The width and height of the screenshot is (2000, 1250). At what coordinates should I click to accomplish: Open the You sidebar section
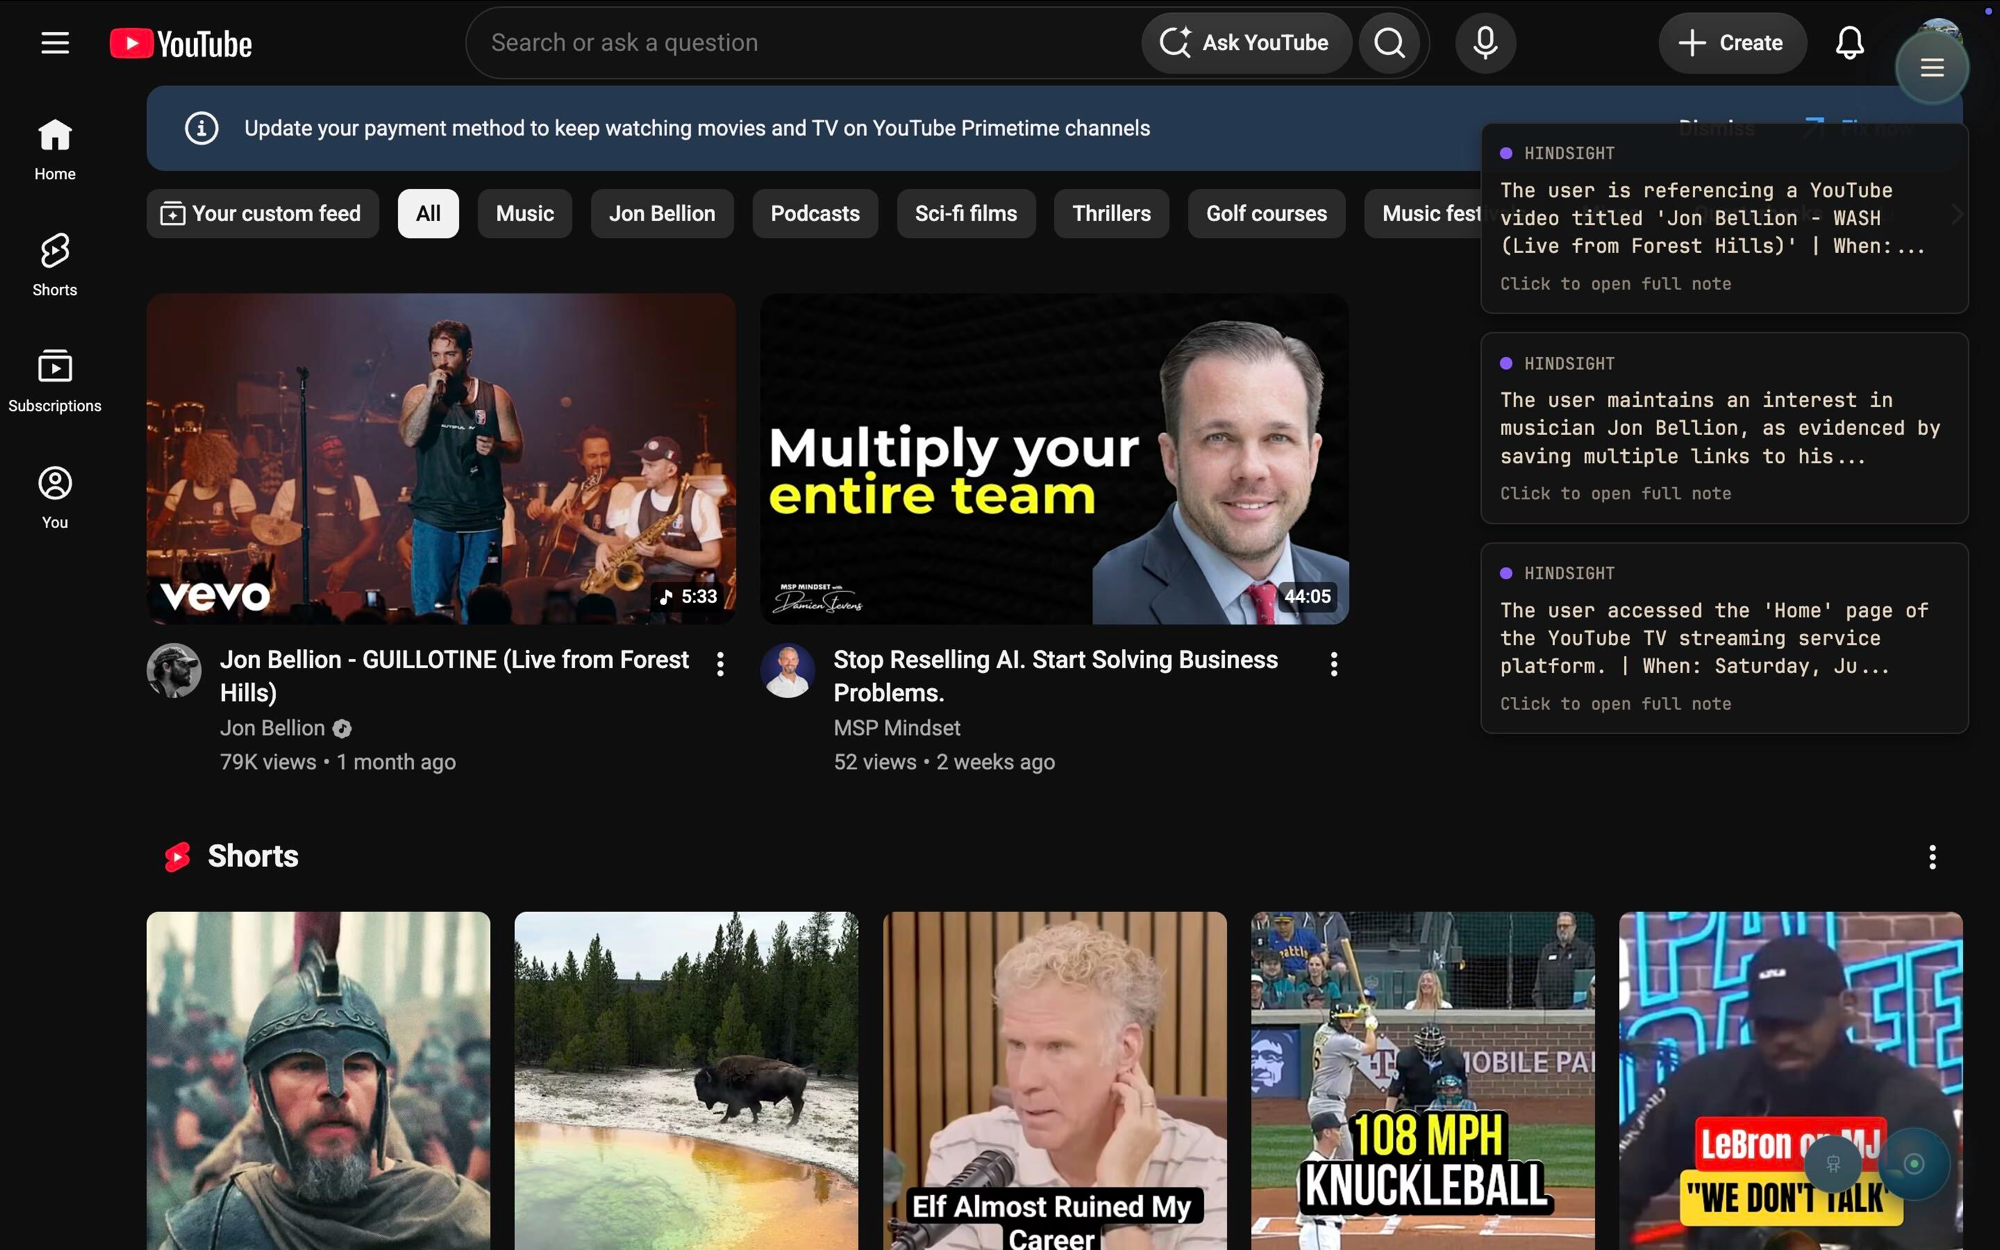pyautogui.click(x=55, y=498)
